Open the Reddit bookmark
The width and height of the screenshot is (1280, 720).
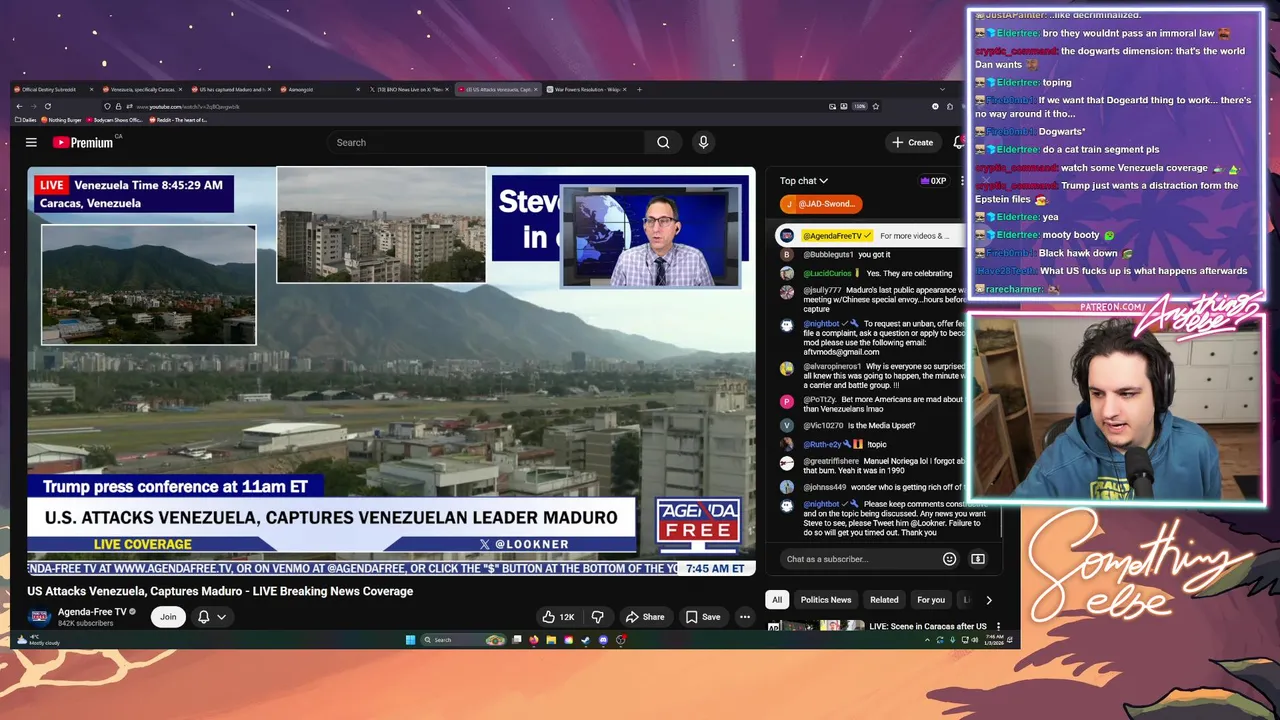click(178, 120)
